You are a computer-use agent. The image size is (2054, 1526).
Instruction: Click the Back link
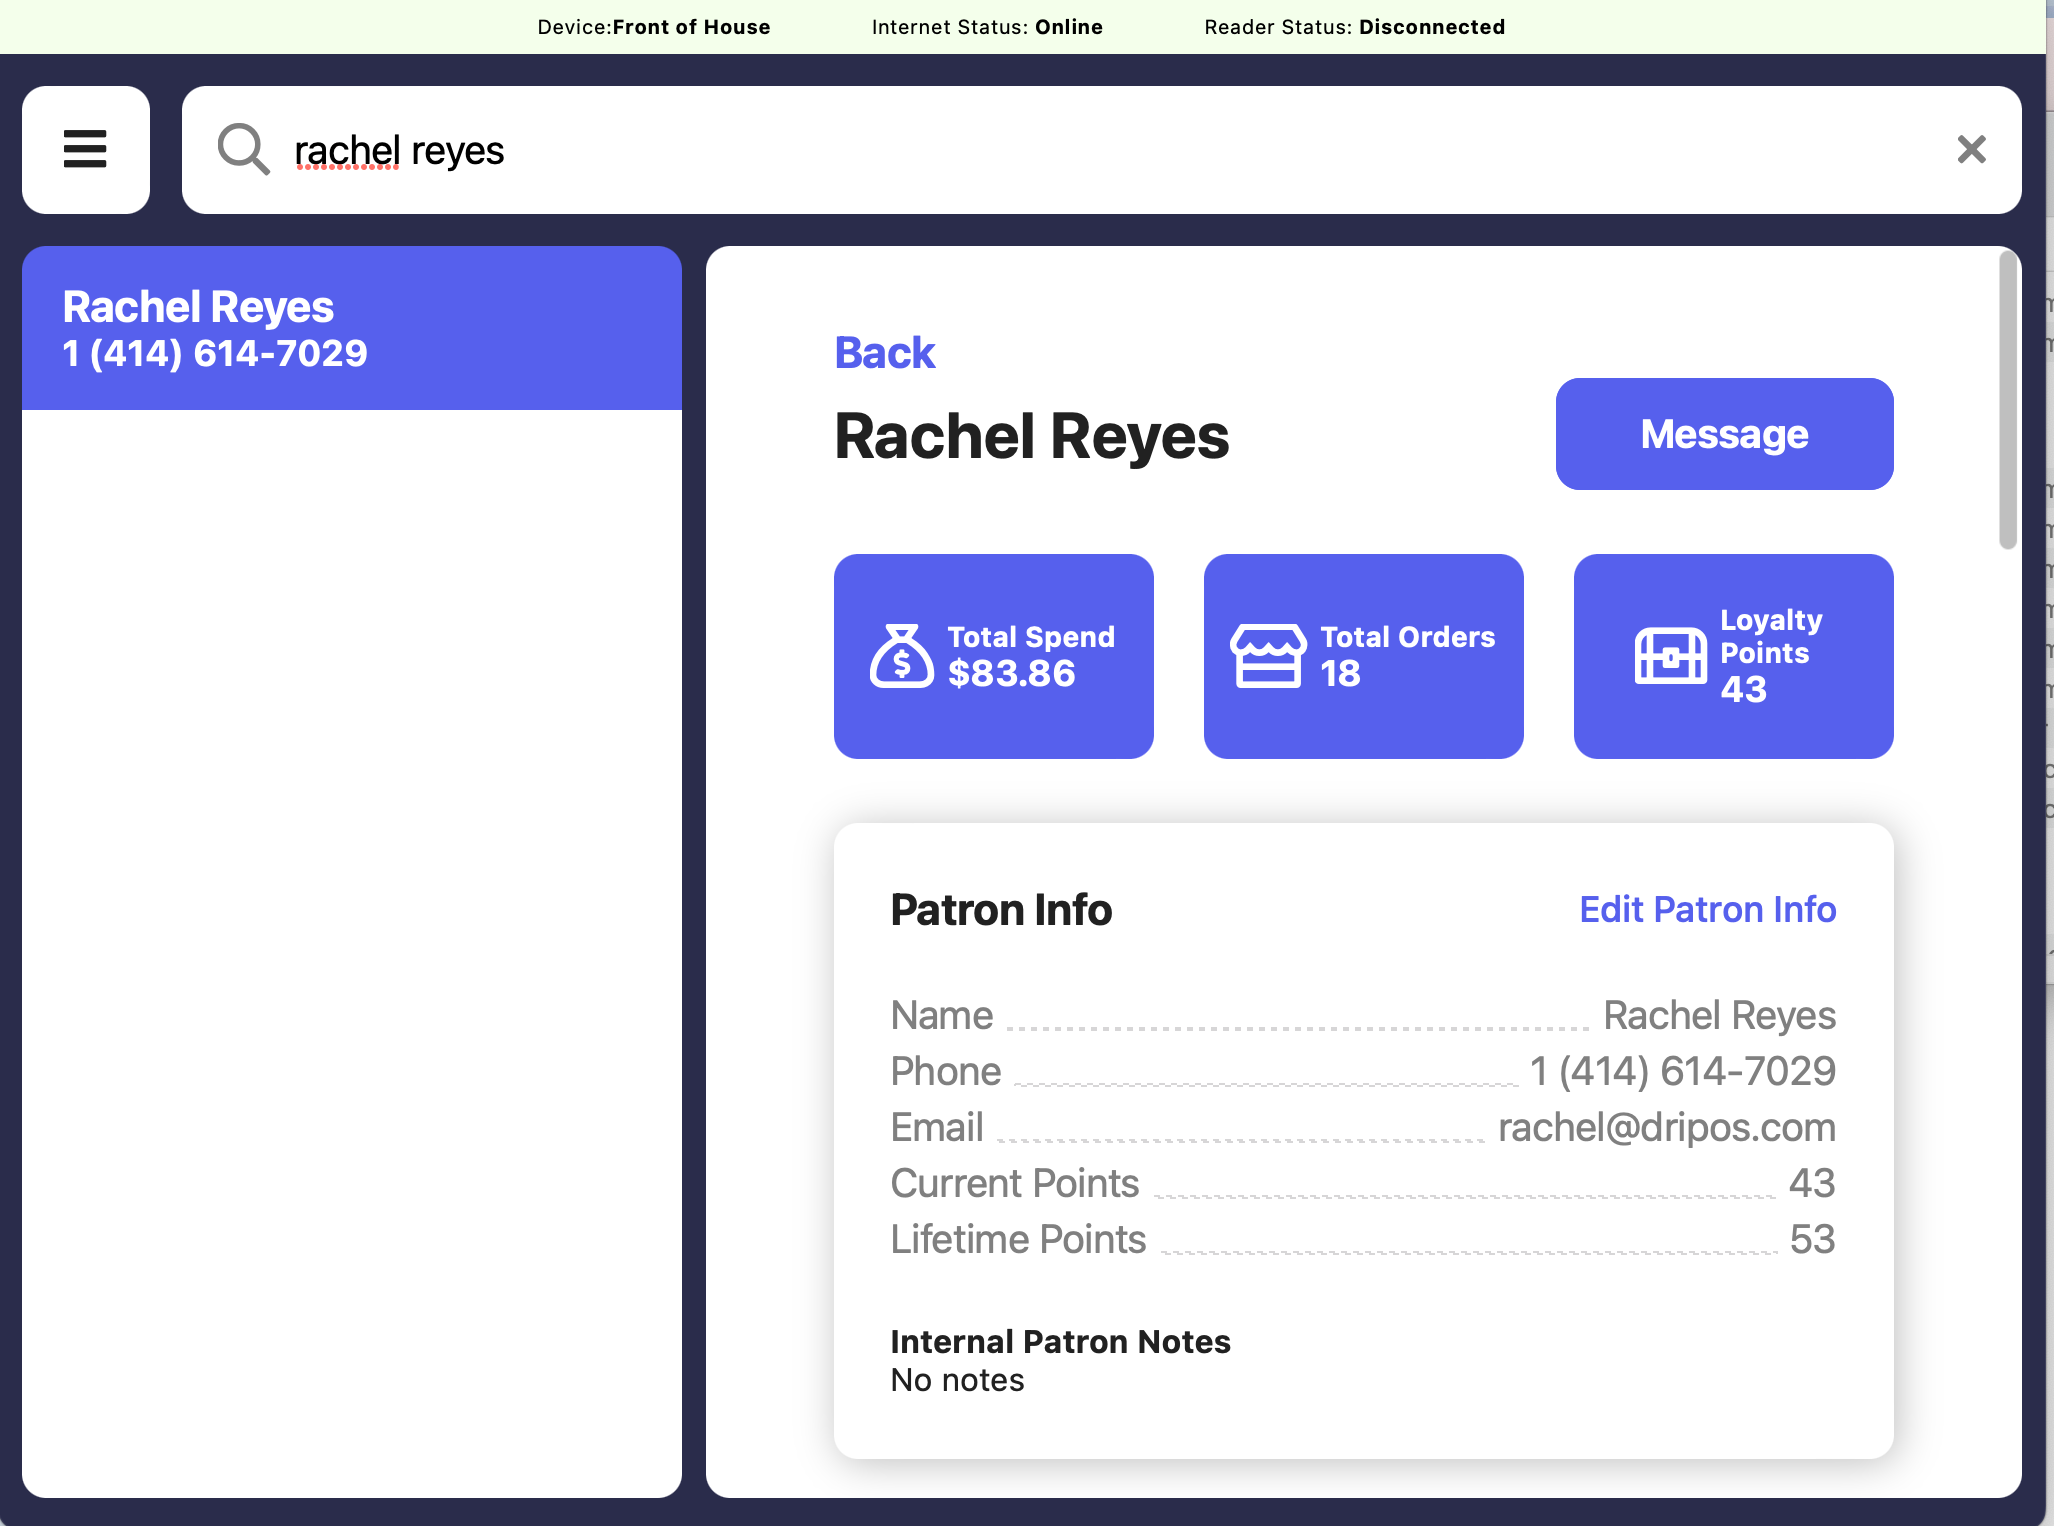click(x=884, y=353)
